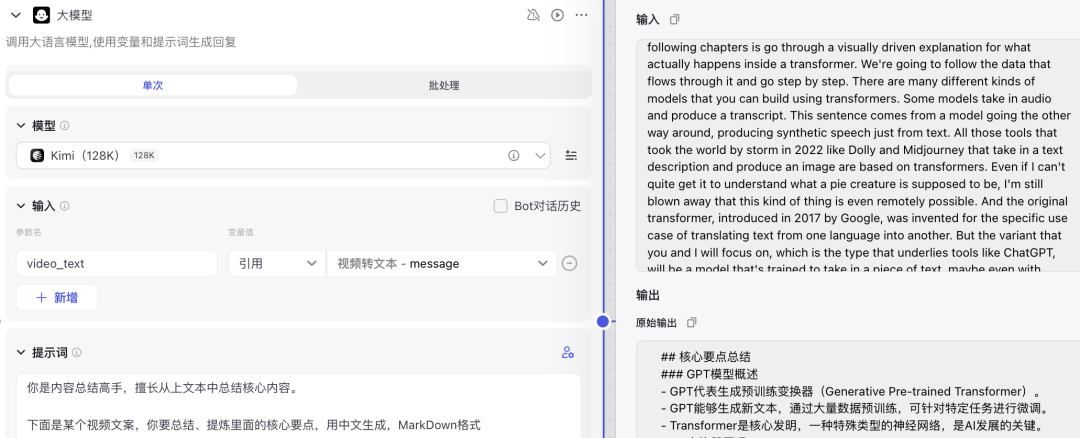The height and width of the screenshot is (438, 1080).
Task: Collapse the 输入 section in node panel
Action: click(x=21, y=206)
